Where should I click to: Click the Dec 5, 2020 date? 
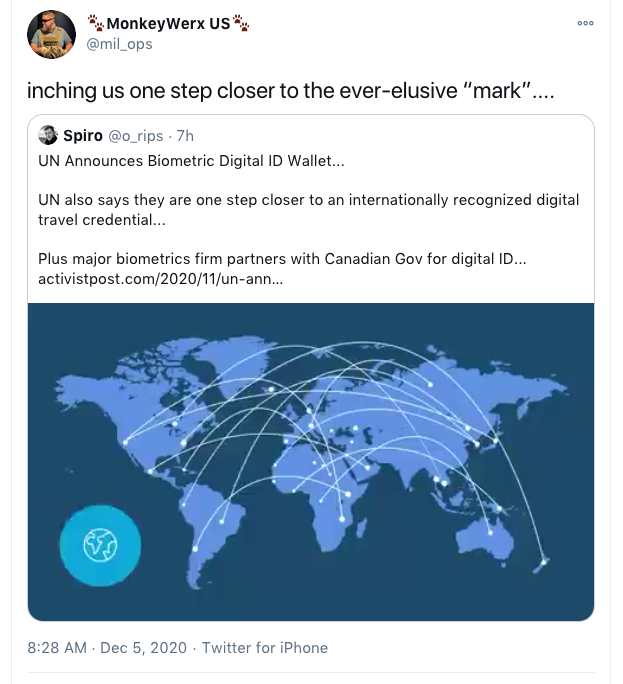coord(144,648)
